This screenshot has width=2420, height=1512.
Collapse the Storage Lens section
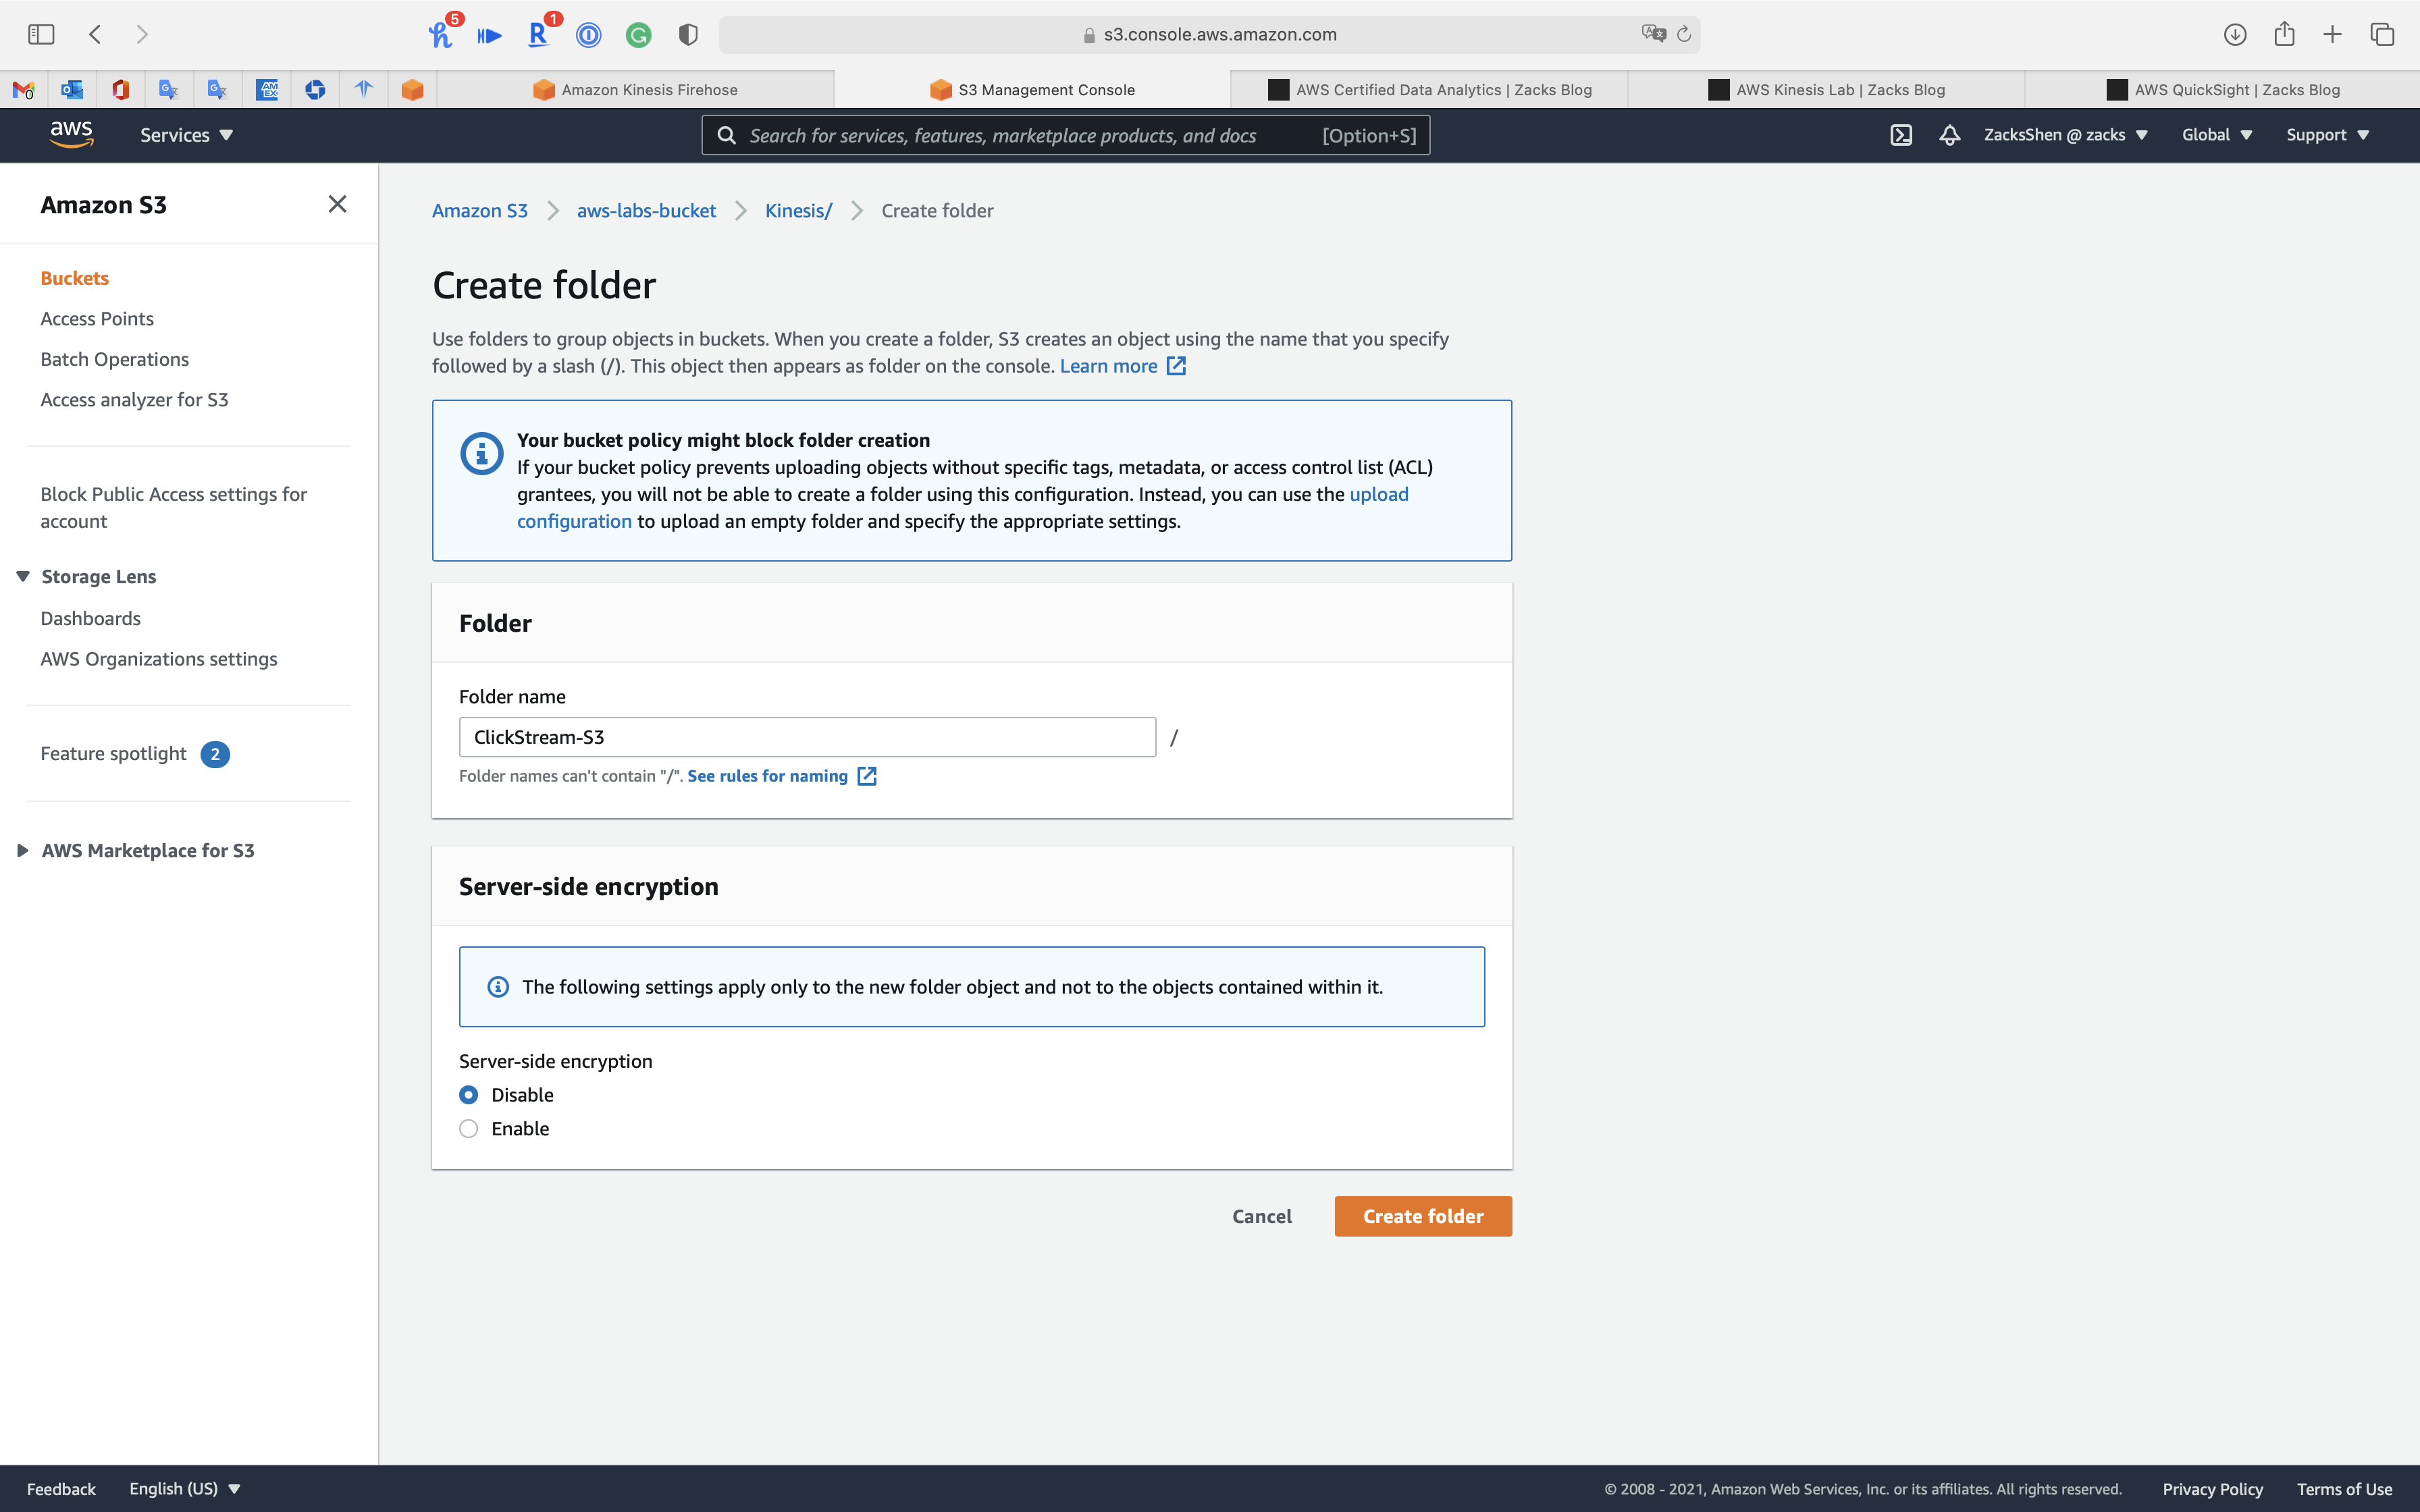(22, 577)
